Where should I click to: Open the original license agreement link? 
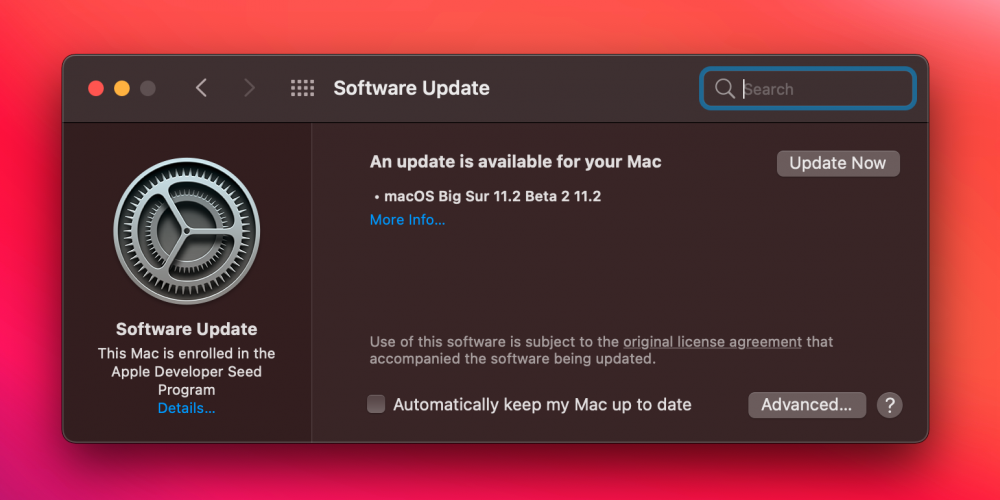[712, 342]
